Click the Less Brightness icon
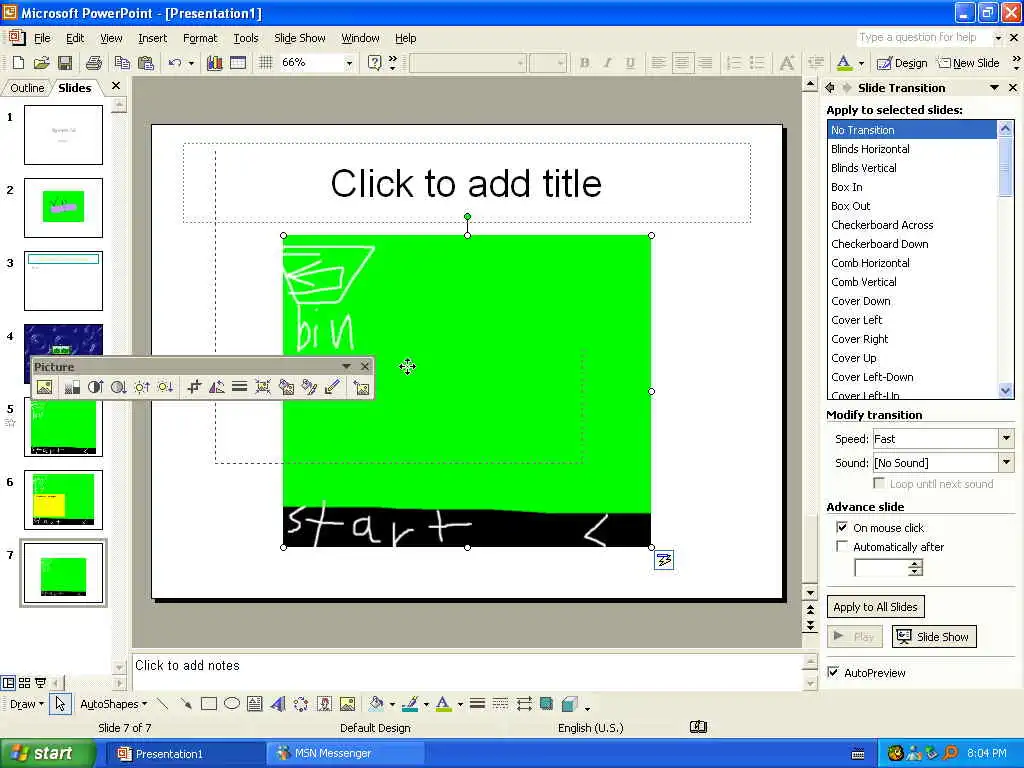The image size is (1024, 768). [165, 387]
